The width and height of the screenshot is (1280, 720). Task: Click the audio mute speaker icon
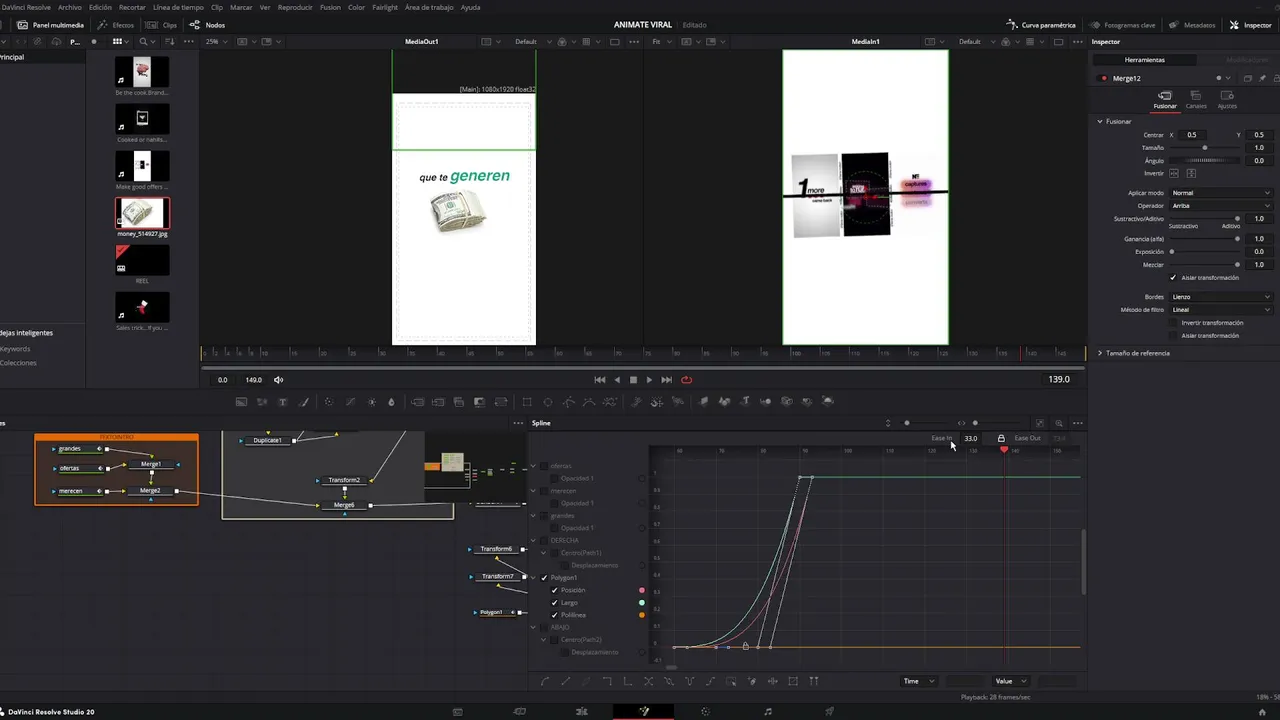pyautogui.click(x=279, y=380)
